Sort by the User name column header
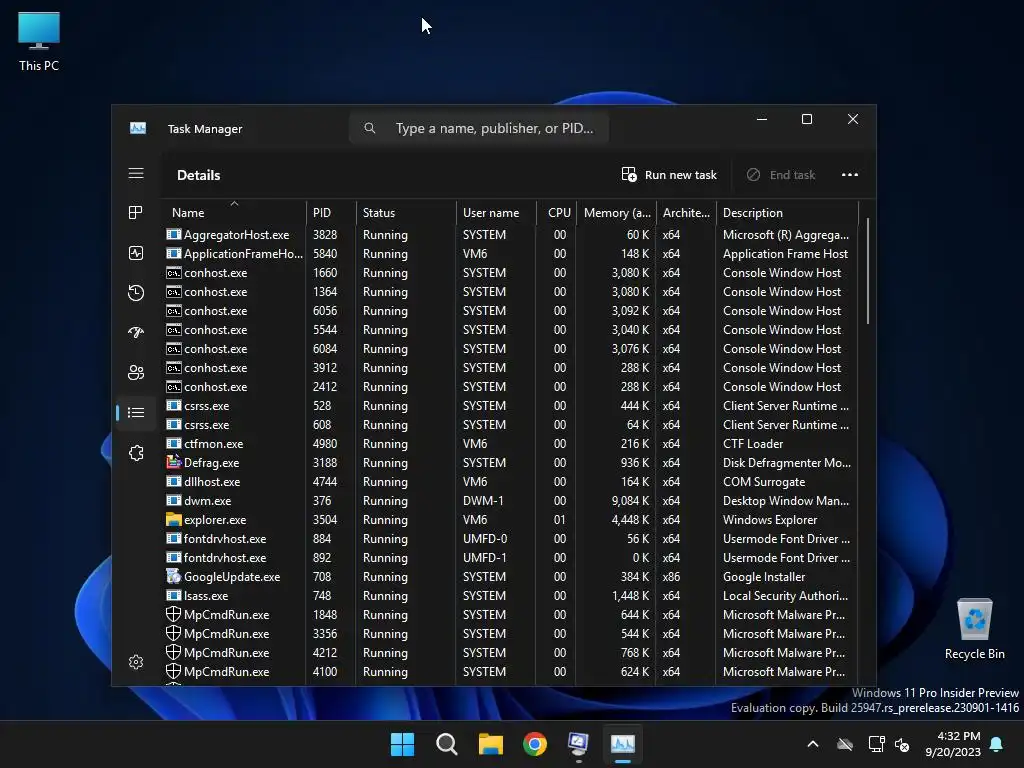 pyautogui.click(x=496, y=212)
